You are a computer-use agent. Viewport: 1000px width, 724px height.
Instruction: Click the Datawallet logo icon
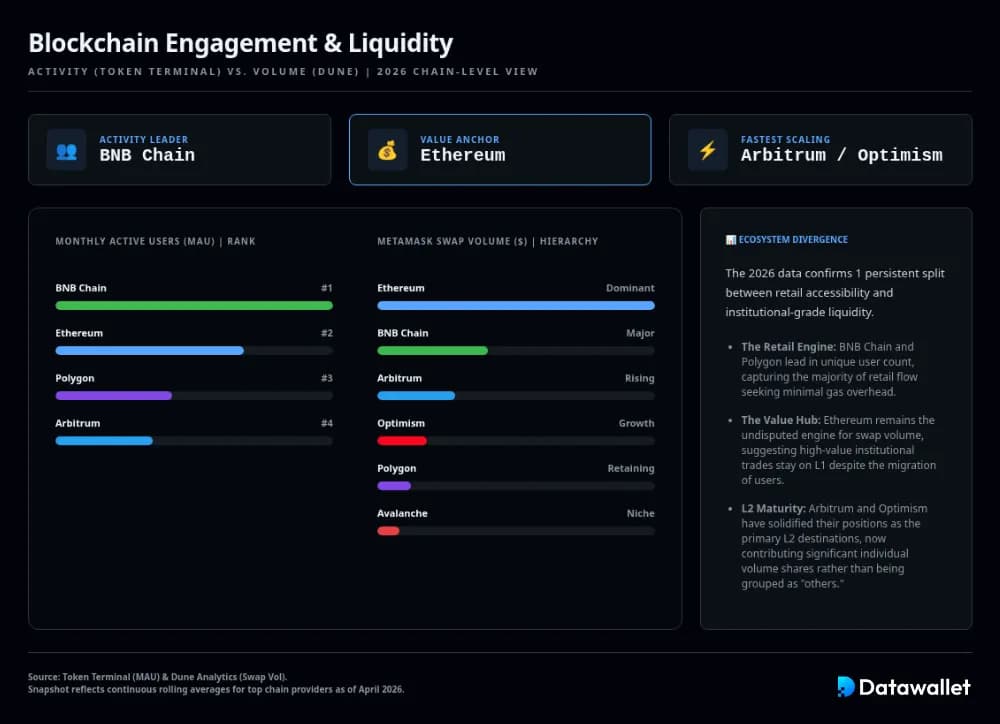click(846, 686)
